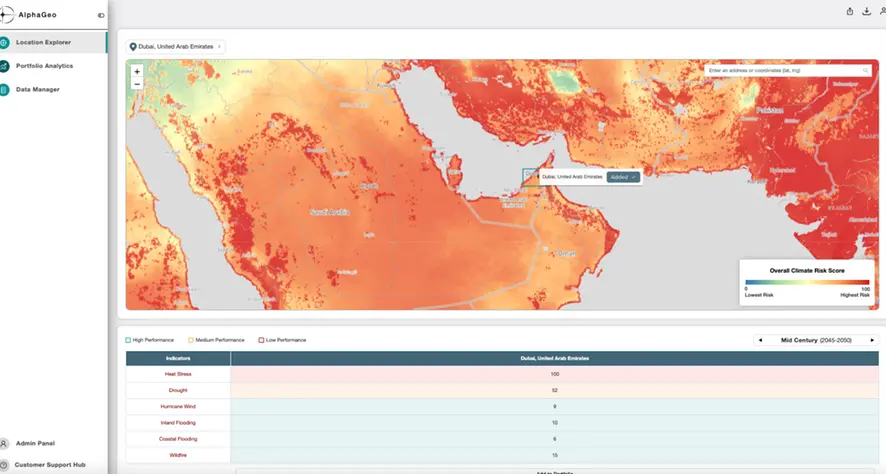The width and height of the screenshot is (886, 474).
Task: Click the Inland Flooding score of 10
Action: 554,423
